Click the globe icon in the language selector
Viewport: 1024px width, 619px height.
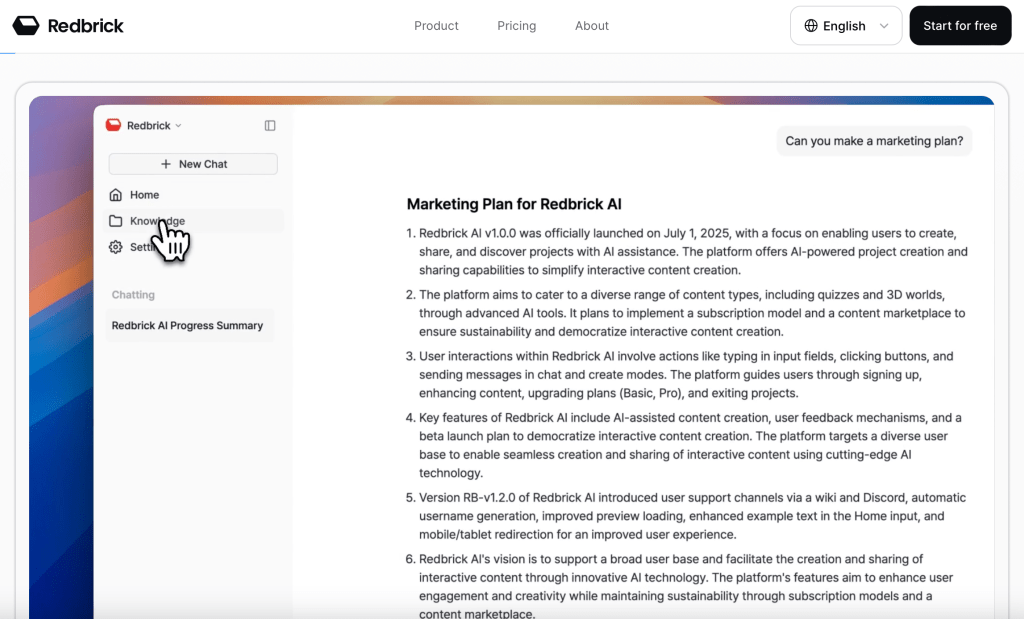811,26
